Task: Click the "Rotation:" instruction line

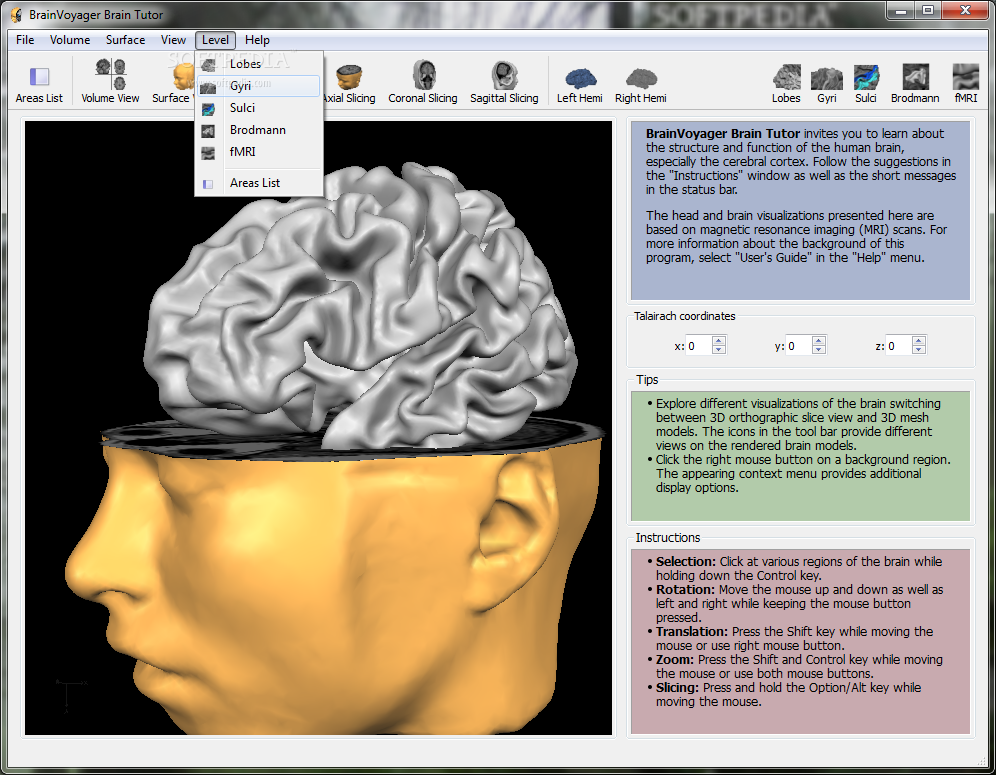Action: pyautogui.click(x=798, y=603)
